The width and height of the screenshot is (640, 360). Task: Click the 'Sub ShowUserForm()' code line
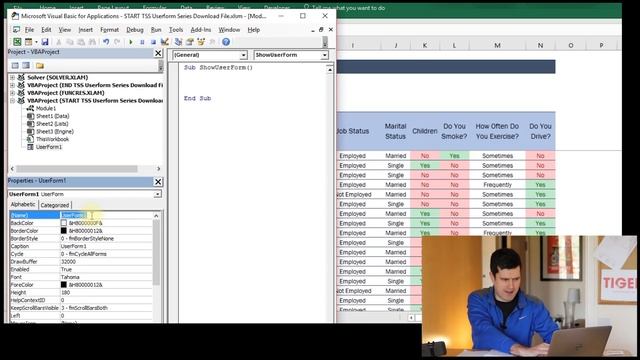[x=218, y=67]
